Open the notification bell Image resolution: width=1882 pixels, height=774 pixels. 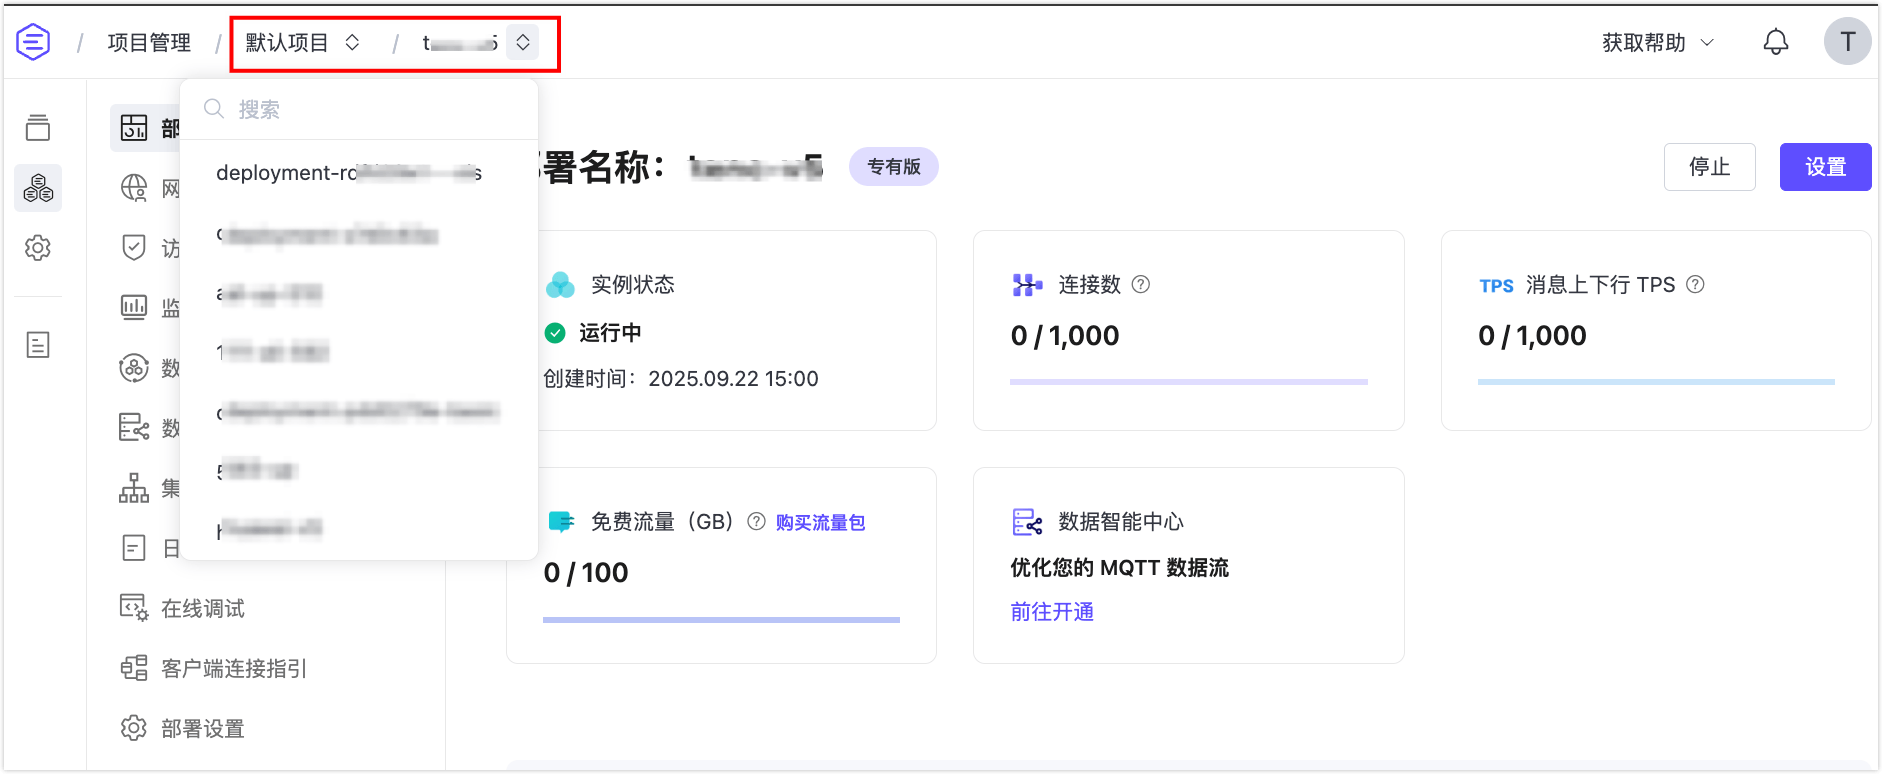pyautogui.click(x=1775, y=42)
